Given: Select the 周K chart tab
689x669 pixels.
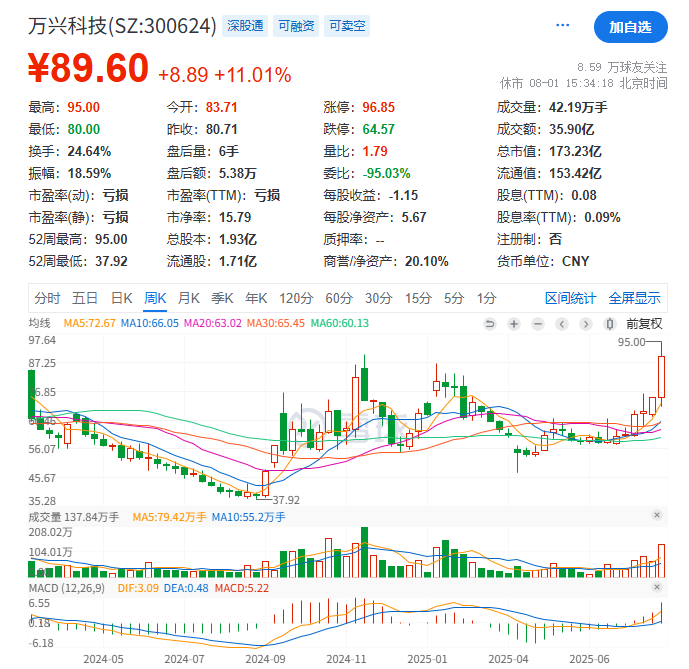Looking at the screenshot, I should [155, 298].
